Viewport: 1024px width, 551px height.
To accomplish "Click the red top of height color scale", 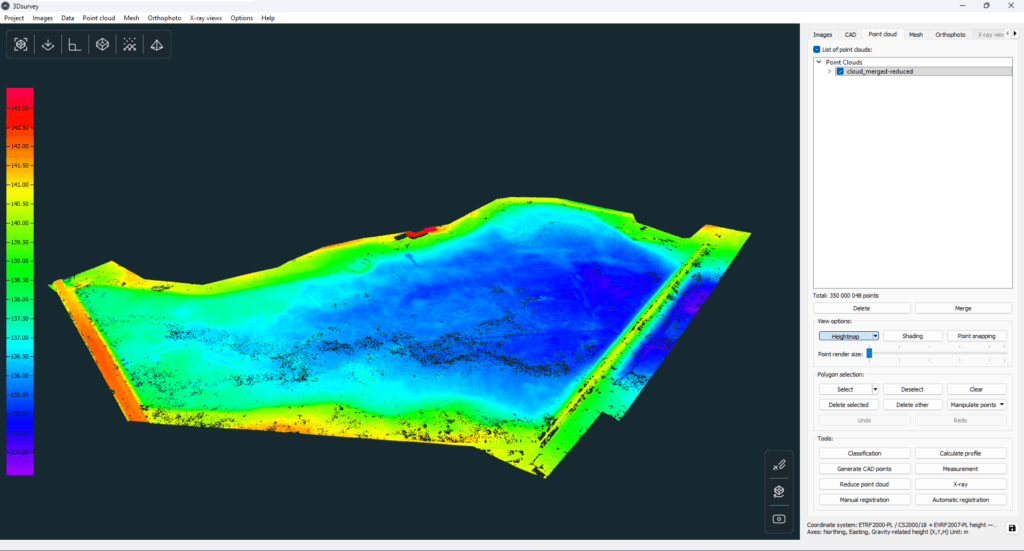I will 20,94.
